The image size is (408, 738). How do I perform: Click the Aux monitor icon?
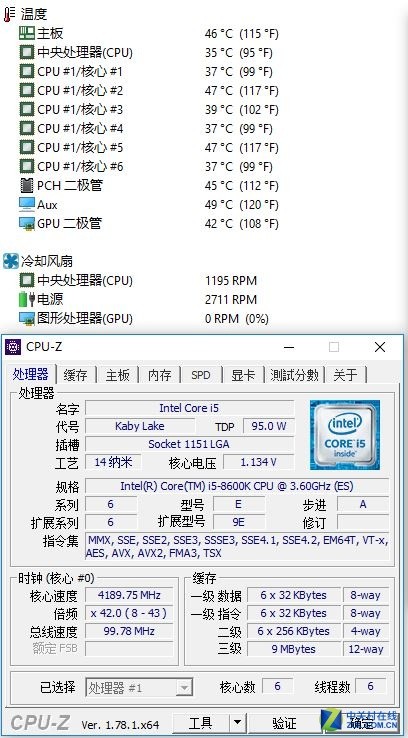point(27,204)
